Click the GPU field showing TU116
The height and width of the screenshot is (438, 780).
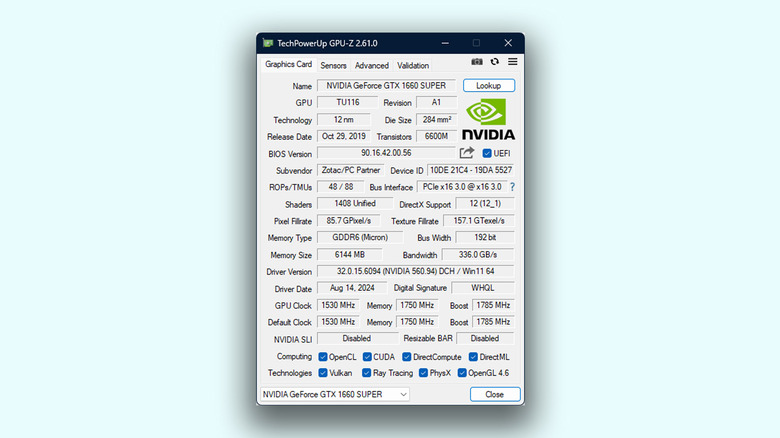pyautogui.click(x=347, y=103)
